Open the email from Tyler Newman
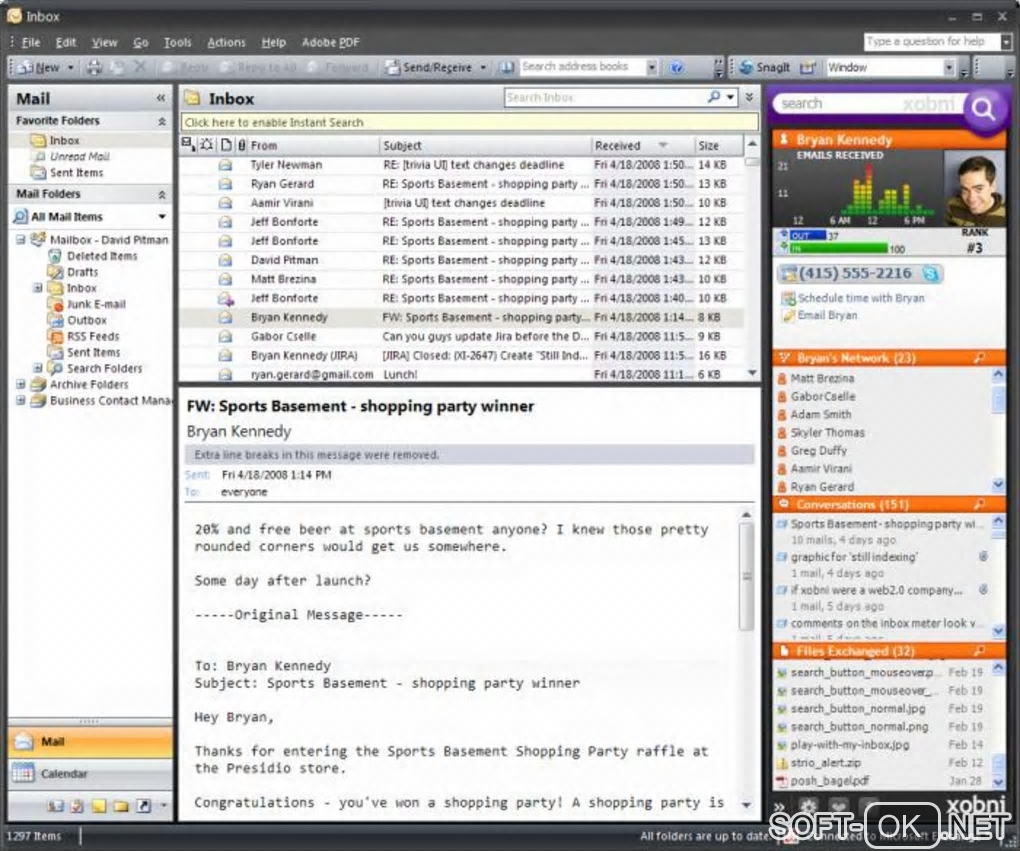This screenshot has width=1020, height=851. [x=461, y=165]
